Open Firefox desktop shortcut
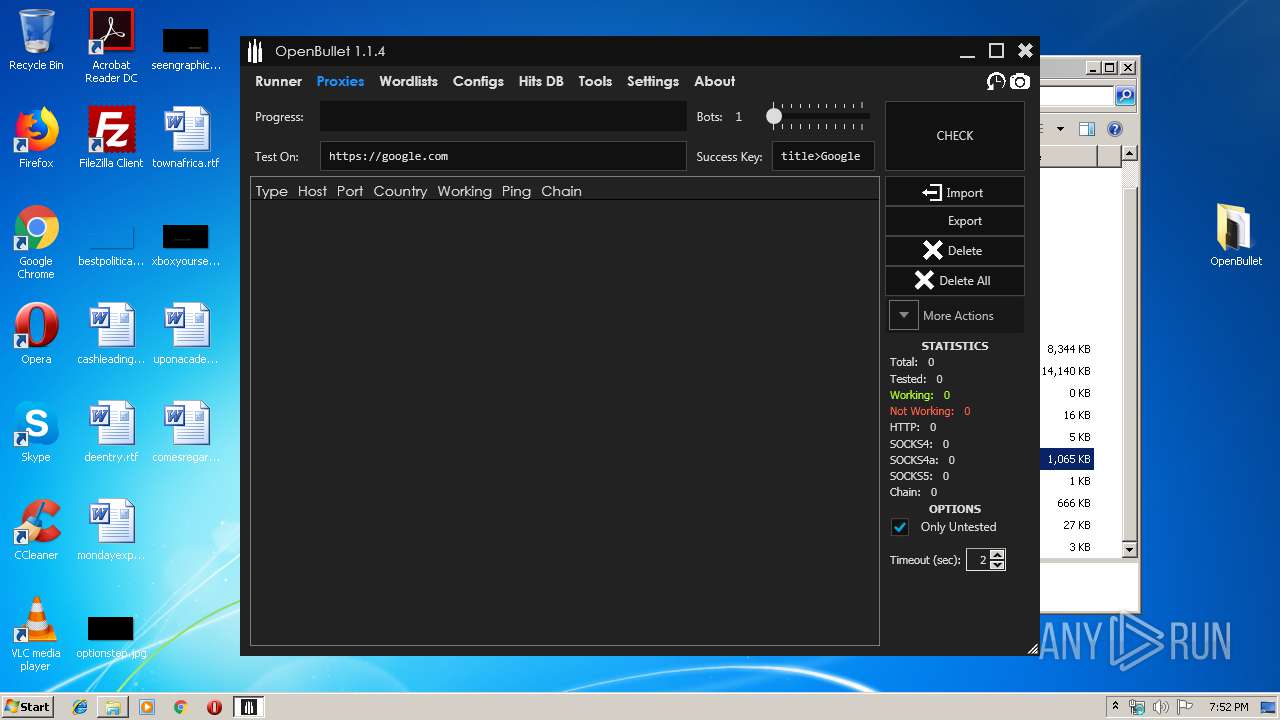 36,138
